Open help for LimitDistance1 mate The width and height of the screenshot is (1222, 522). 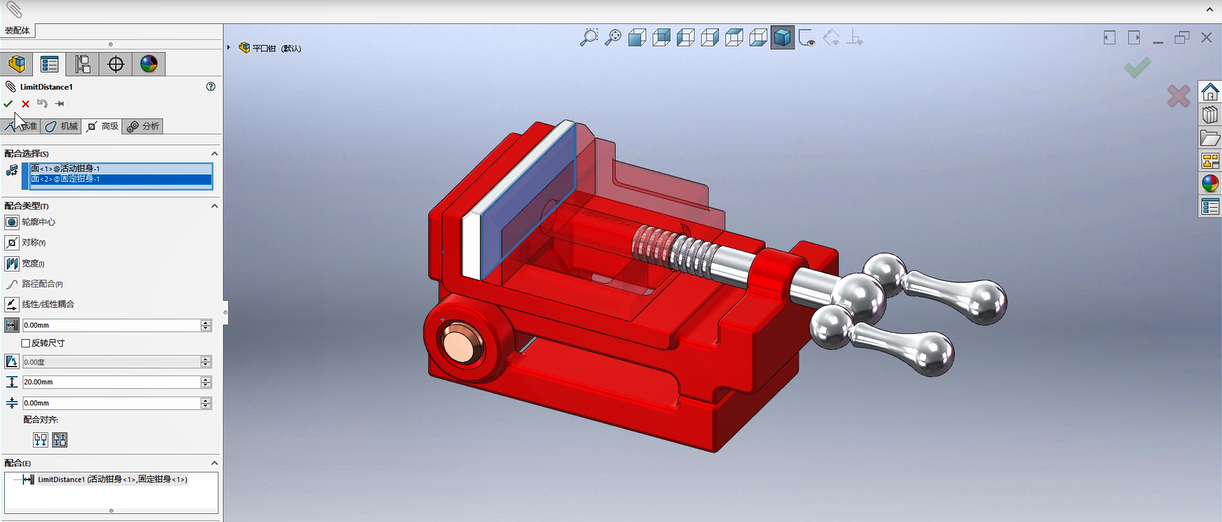click(211, 87)
